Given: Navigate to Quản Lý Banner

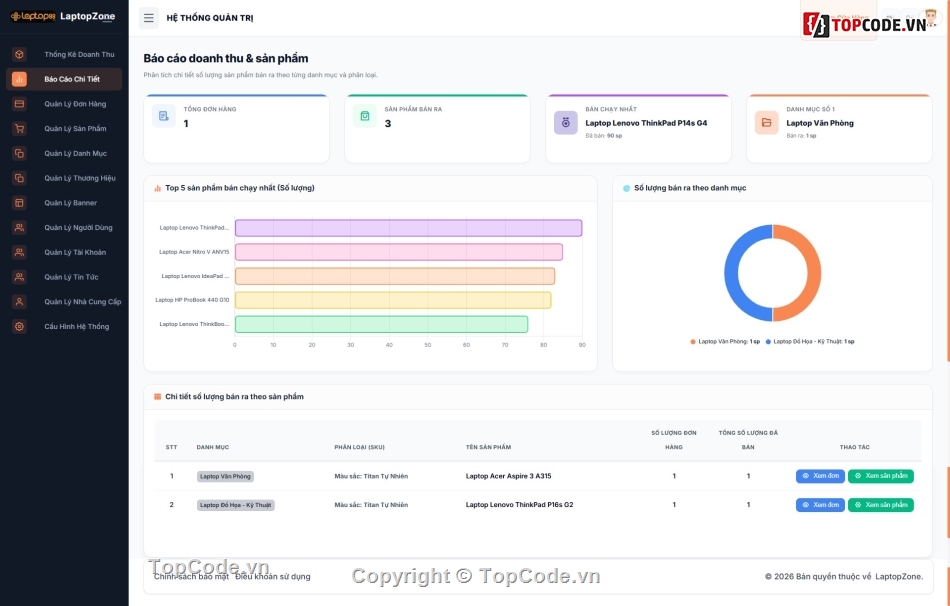Looking at the screenshot, I should (64, 203).
